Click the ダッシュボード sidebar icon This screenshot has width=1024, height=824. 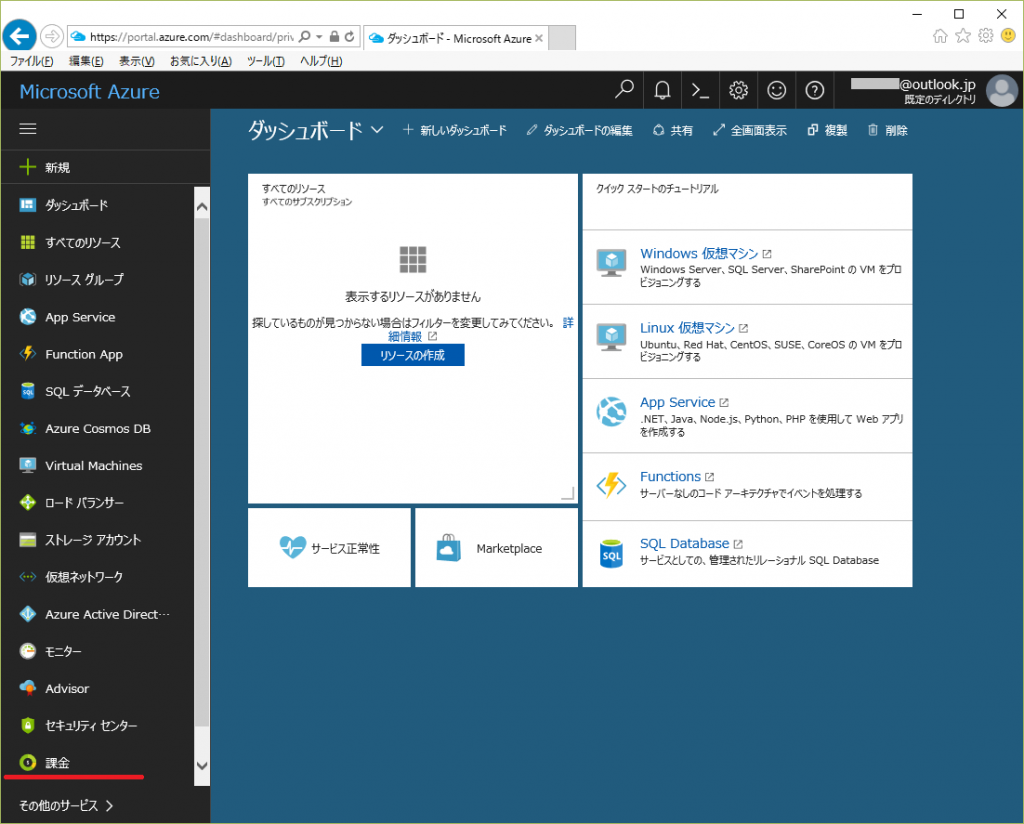tap(27, 205)
